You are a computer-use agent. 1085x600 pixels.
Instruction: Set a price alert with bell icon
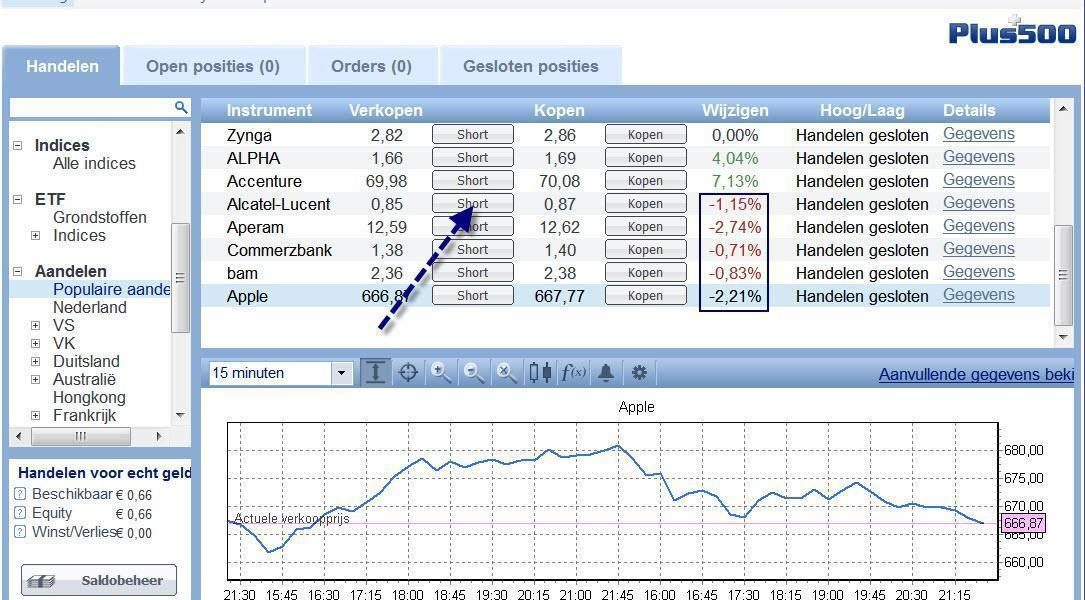[x=606, y=373]
